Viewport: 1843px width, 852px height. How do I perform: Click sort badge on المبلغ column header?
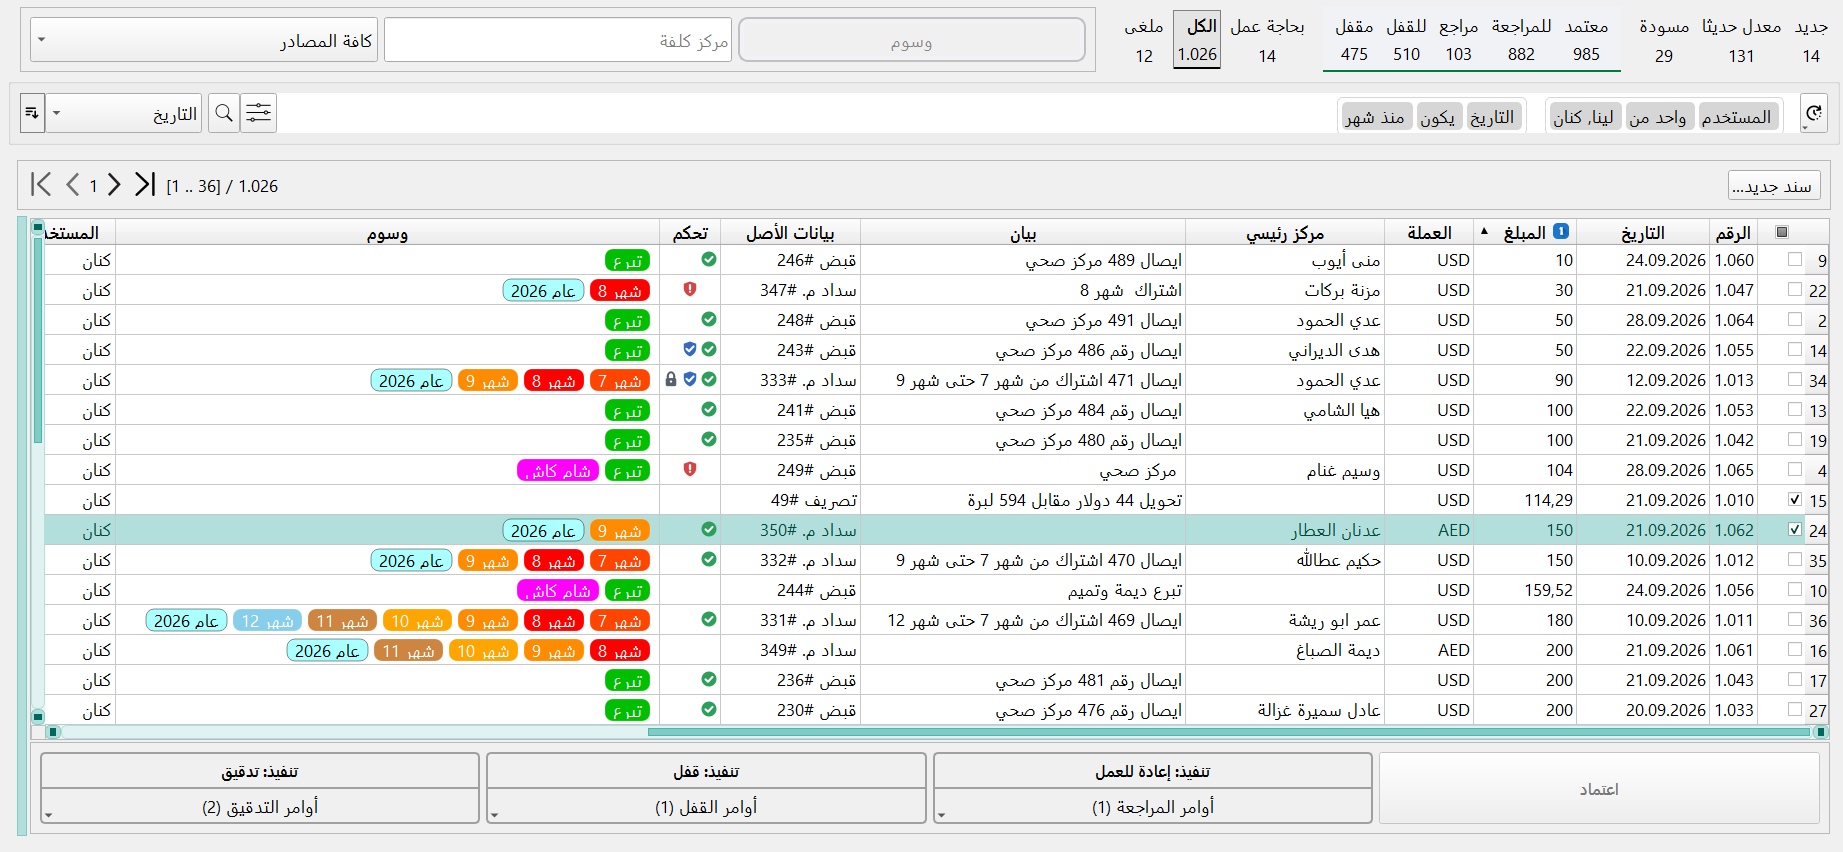pos(1561,231)
